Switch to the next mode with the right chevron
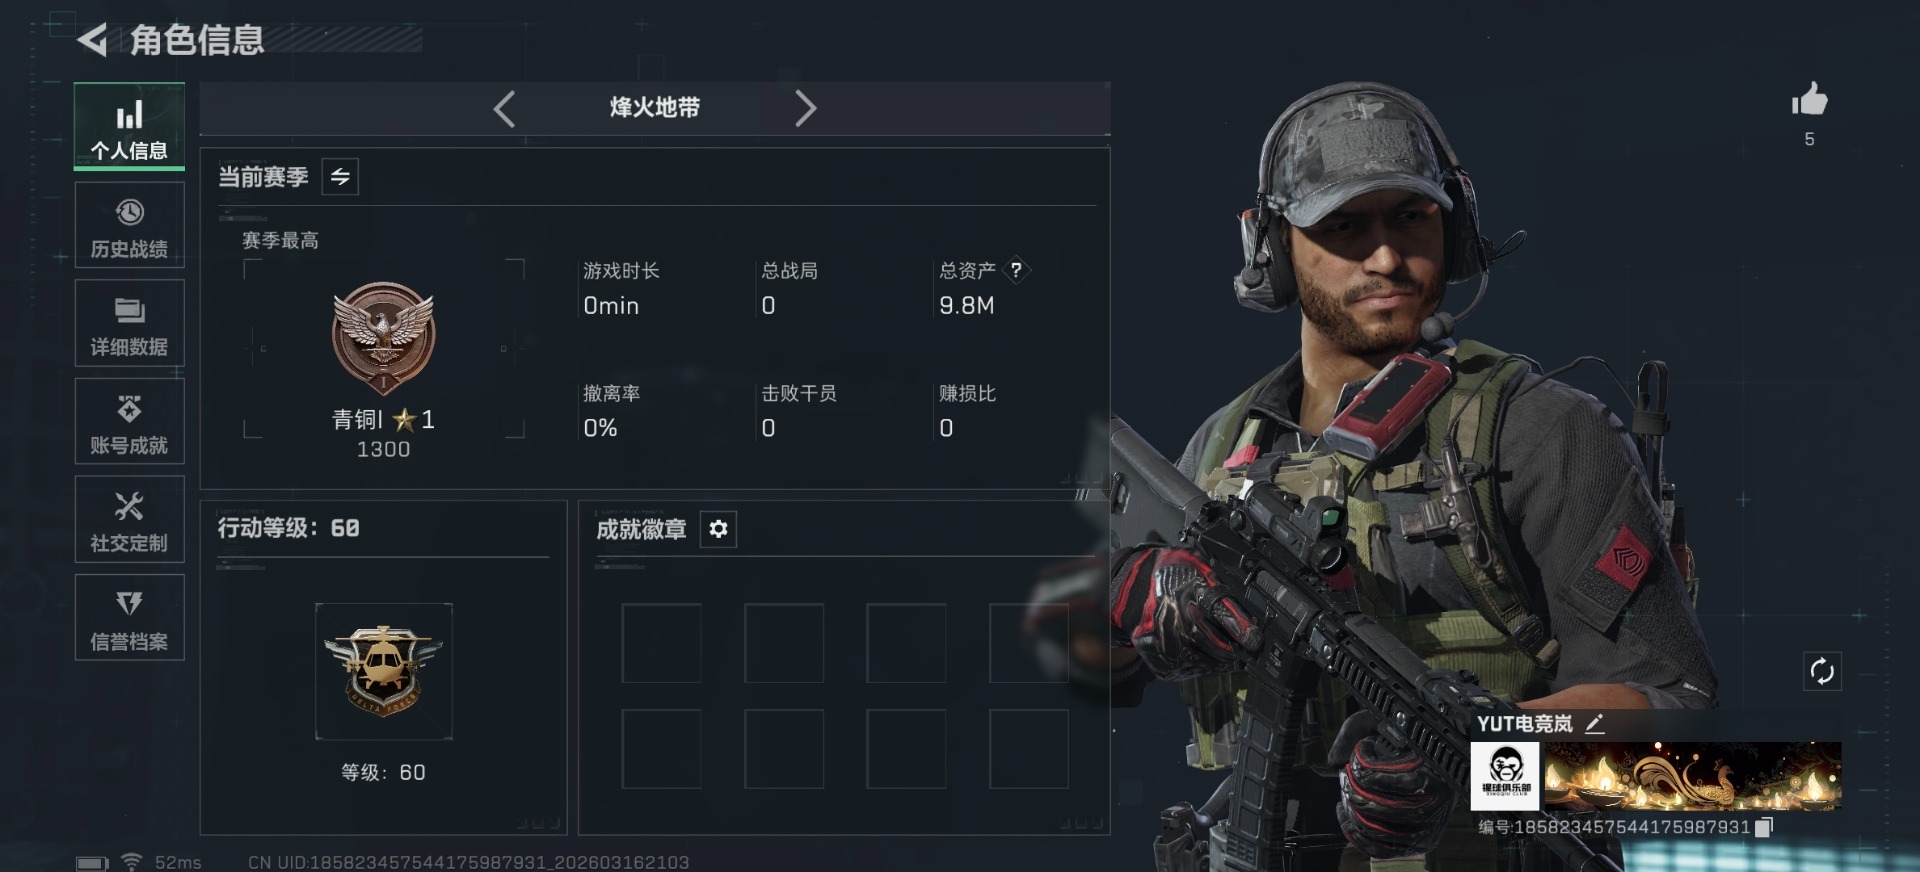 805,108
